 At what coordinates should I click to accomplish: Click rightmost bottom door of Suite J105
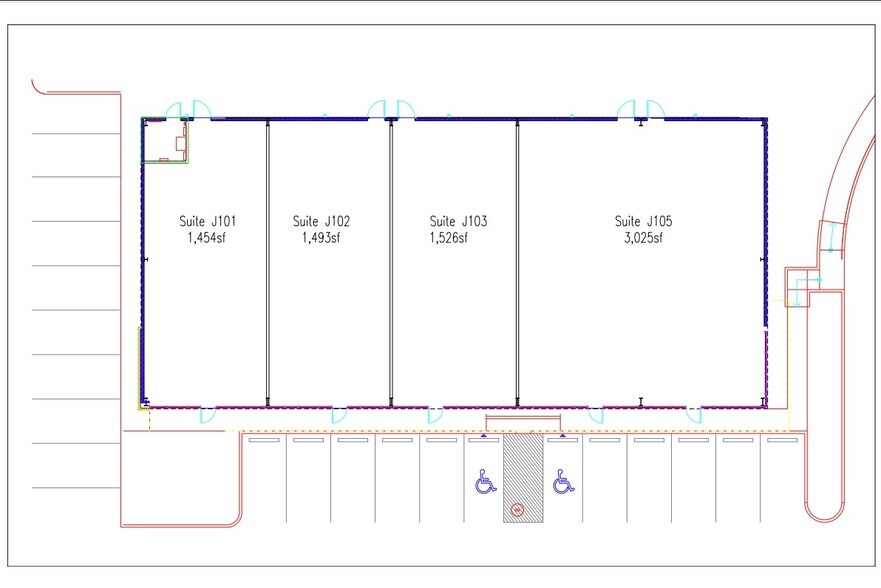pos(694,415)
